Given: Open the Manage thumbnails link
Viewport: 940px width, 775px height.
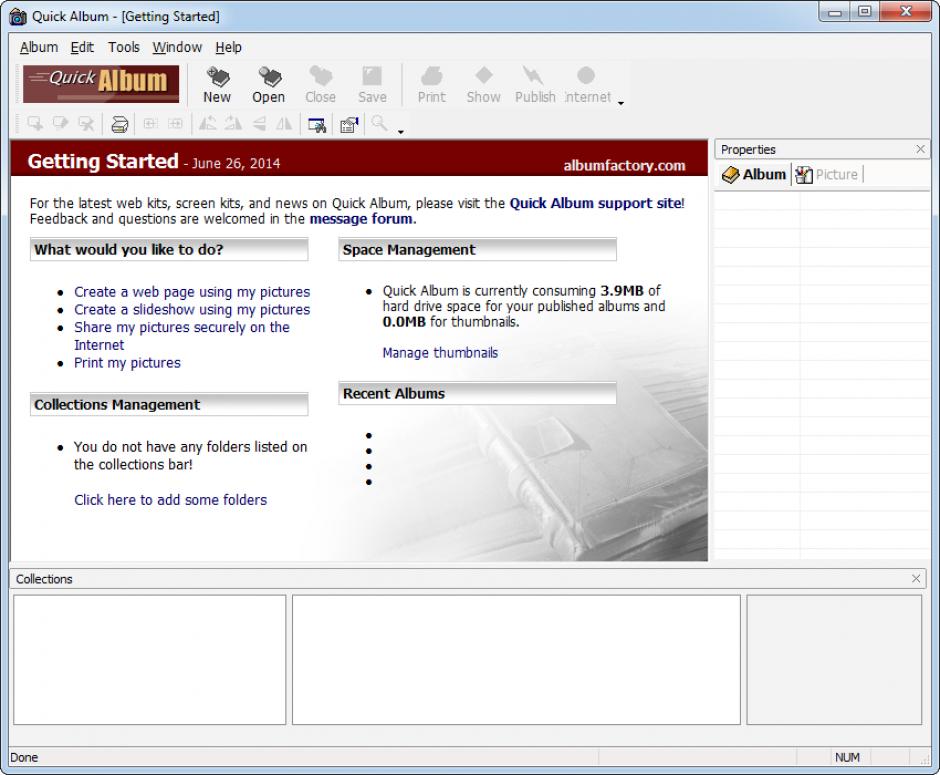Looking at the screenshot, I should [440, 352].
